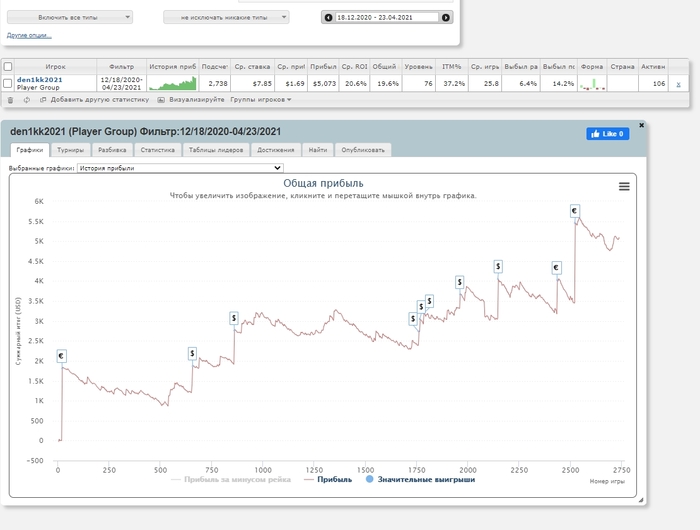Click the euro win marker near game 0
700x530 pixels.
click(x=62, y=356)
